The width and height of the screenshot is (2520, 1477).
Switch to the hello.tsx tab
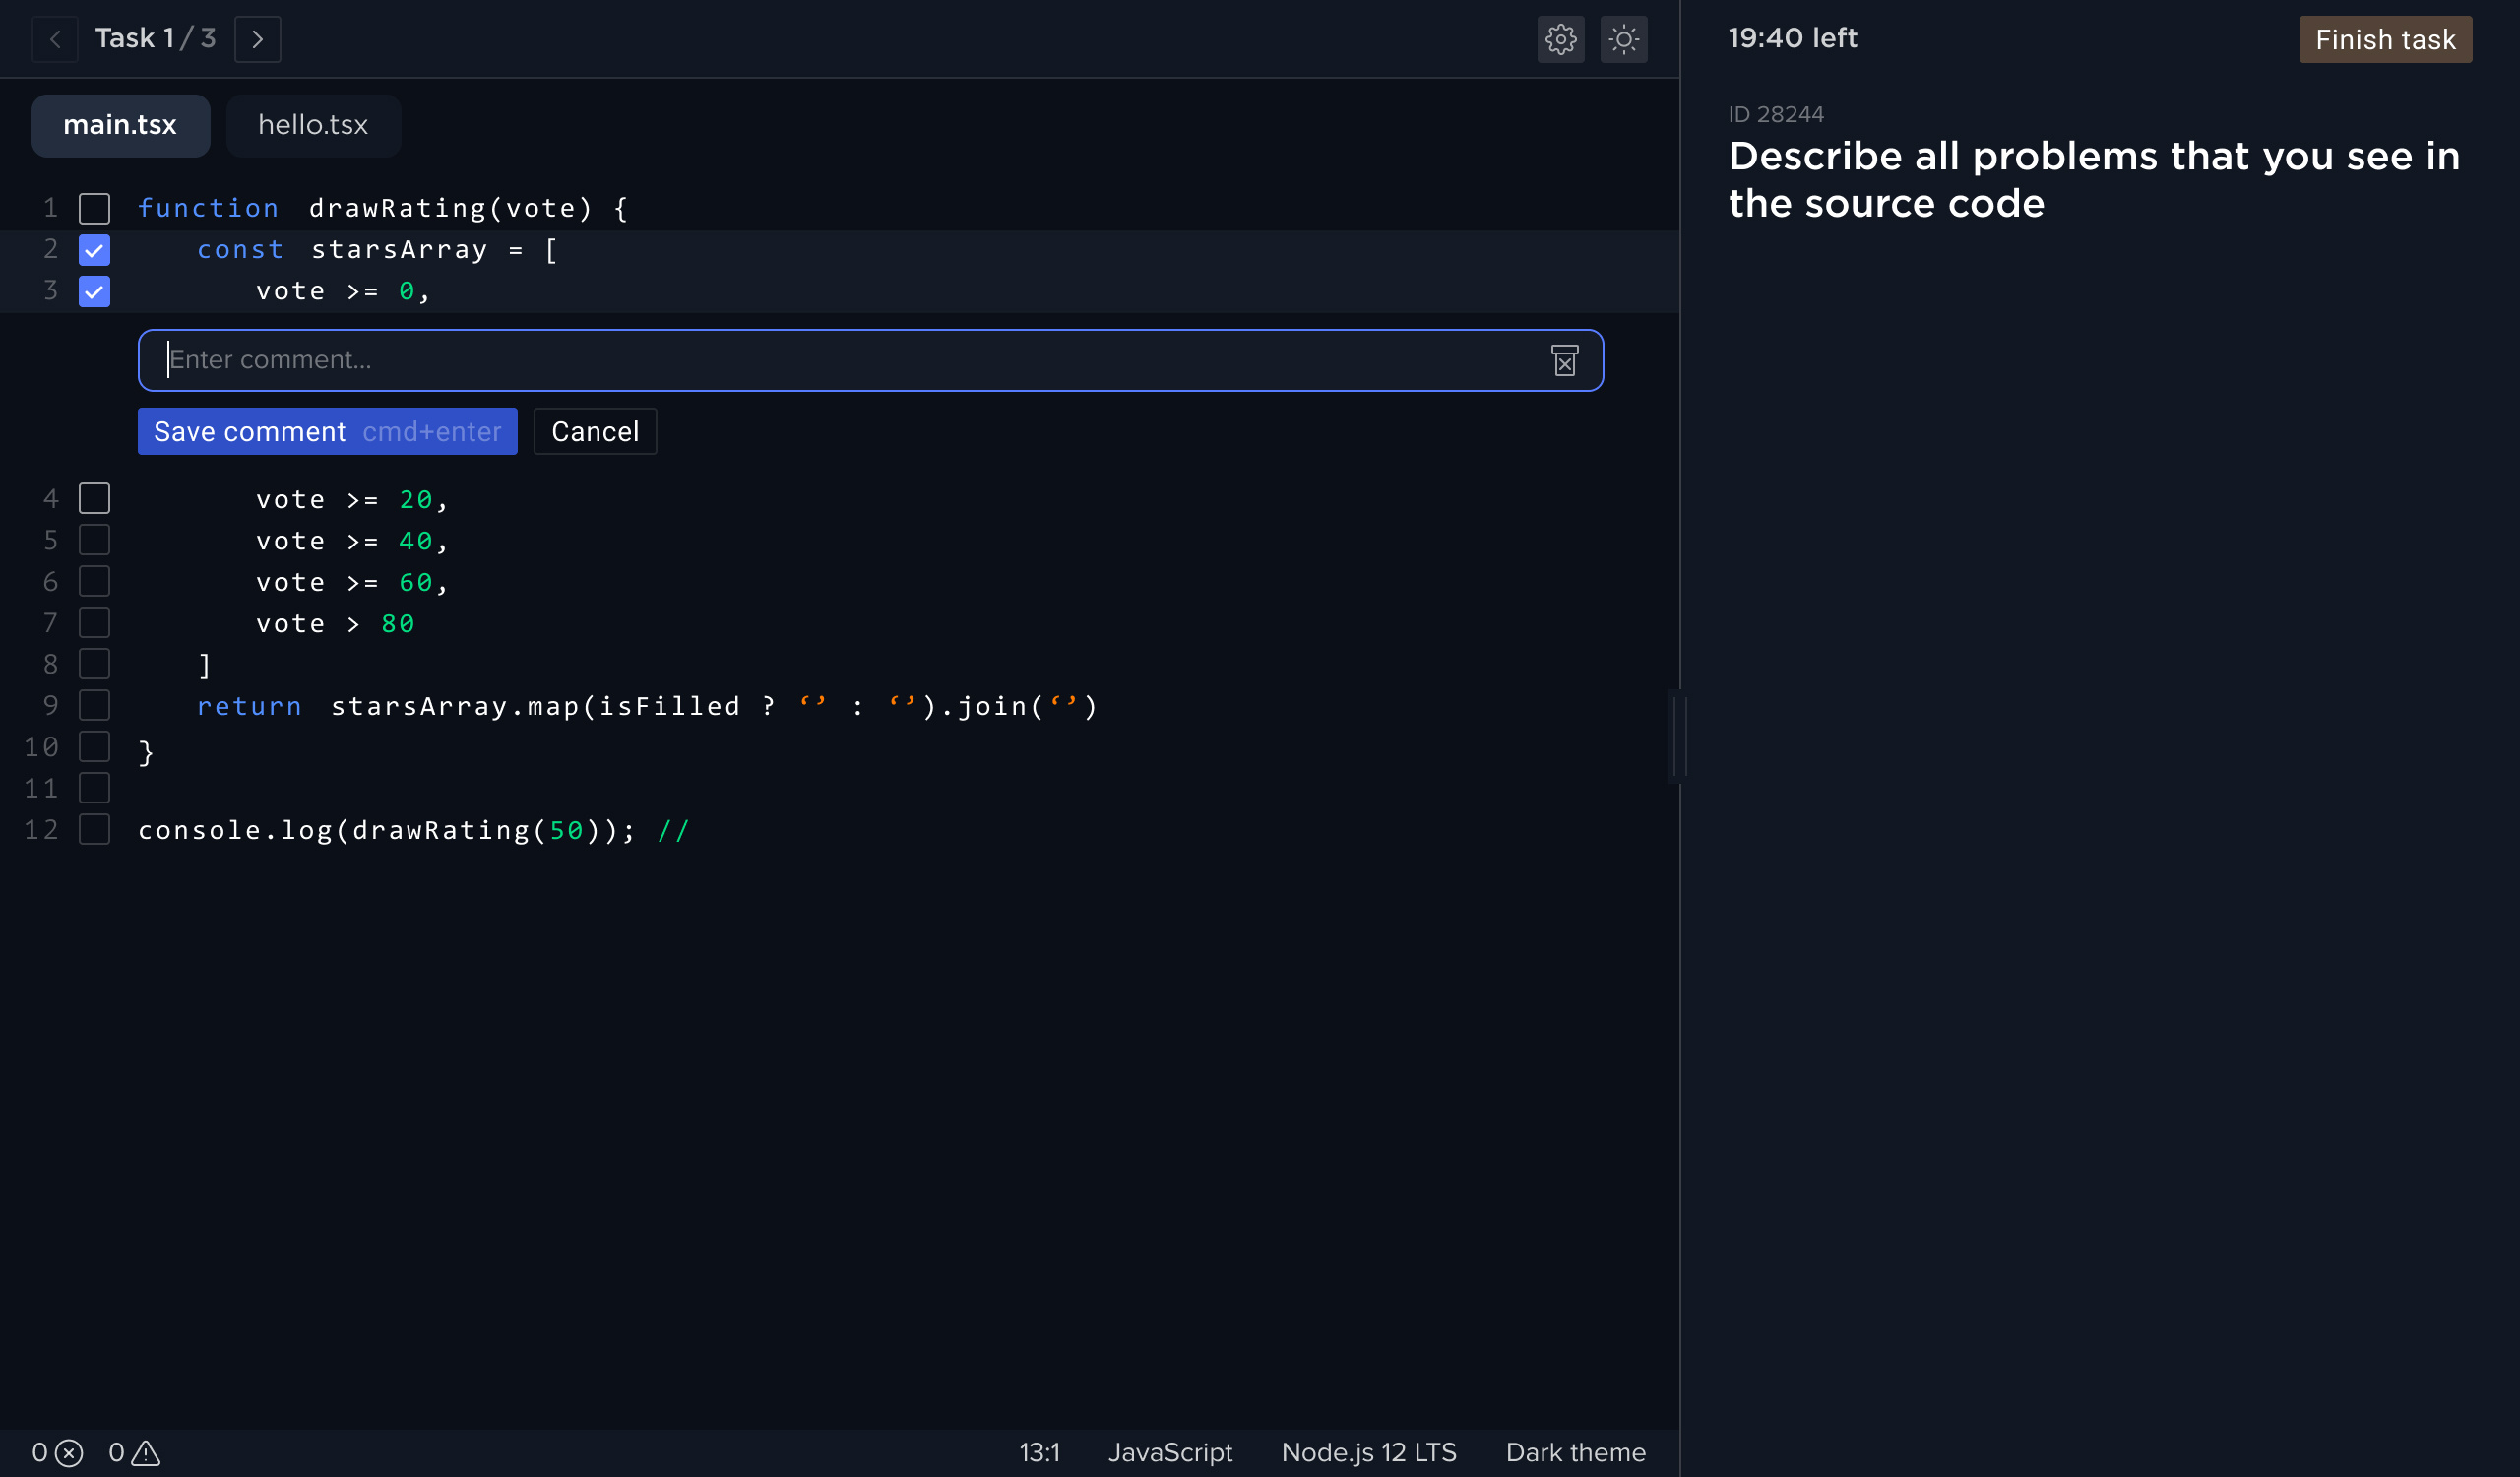[313, 125]
